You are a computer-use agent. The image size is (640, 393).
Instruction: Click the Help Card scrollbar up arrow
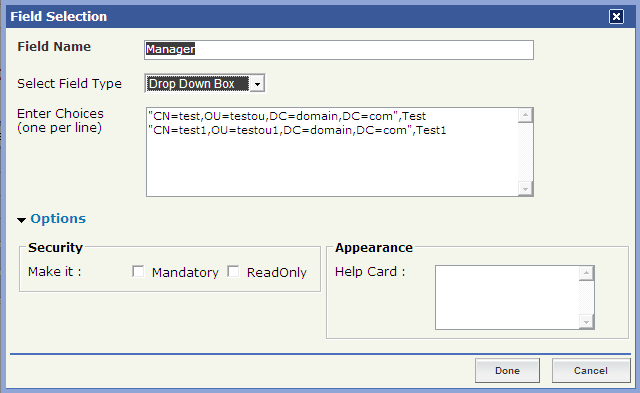tap(586, 273)
